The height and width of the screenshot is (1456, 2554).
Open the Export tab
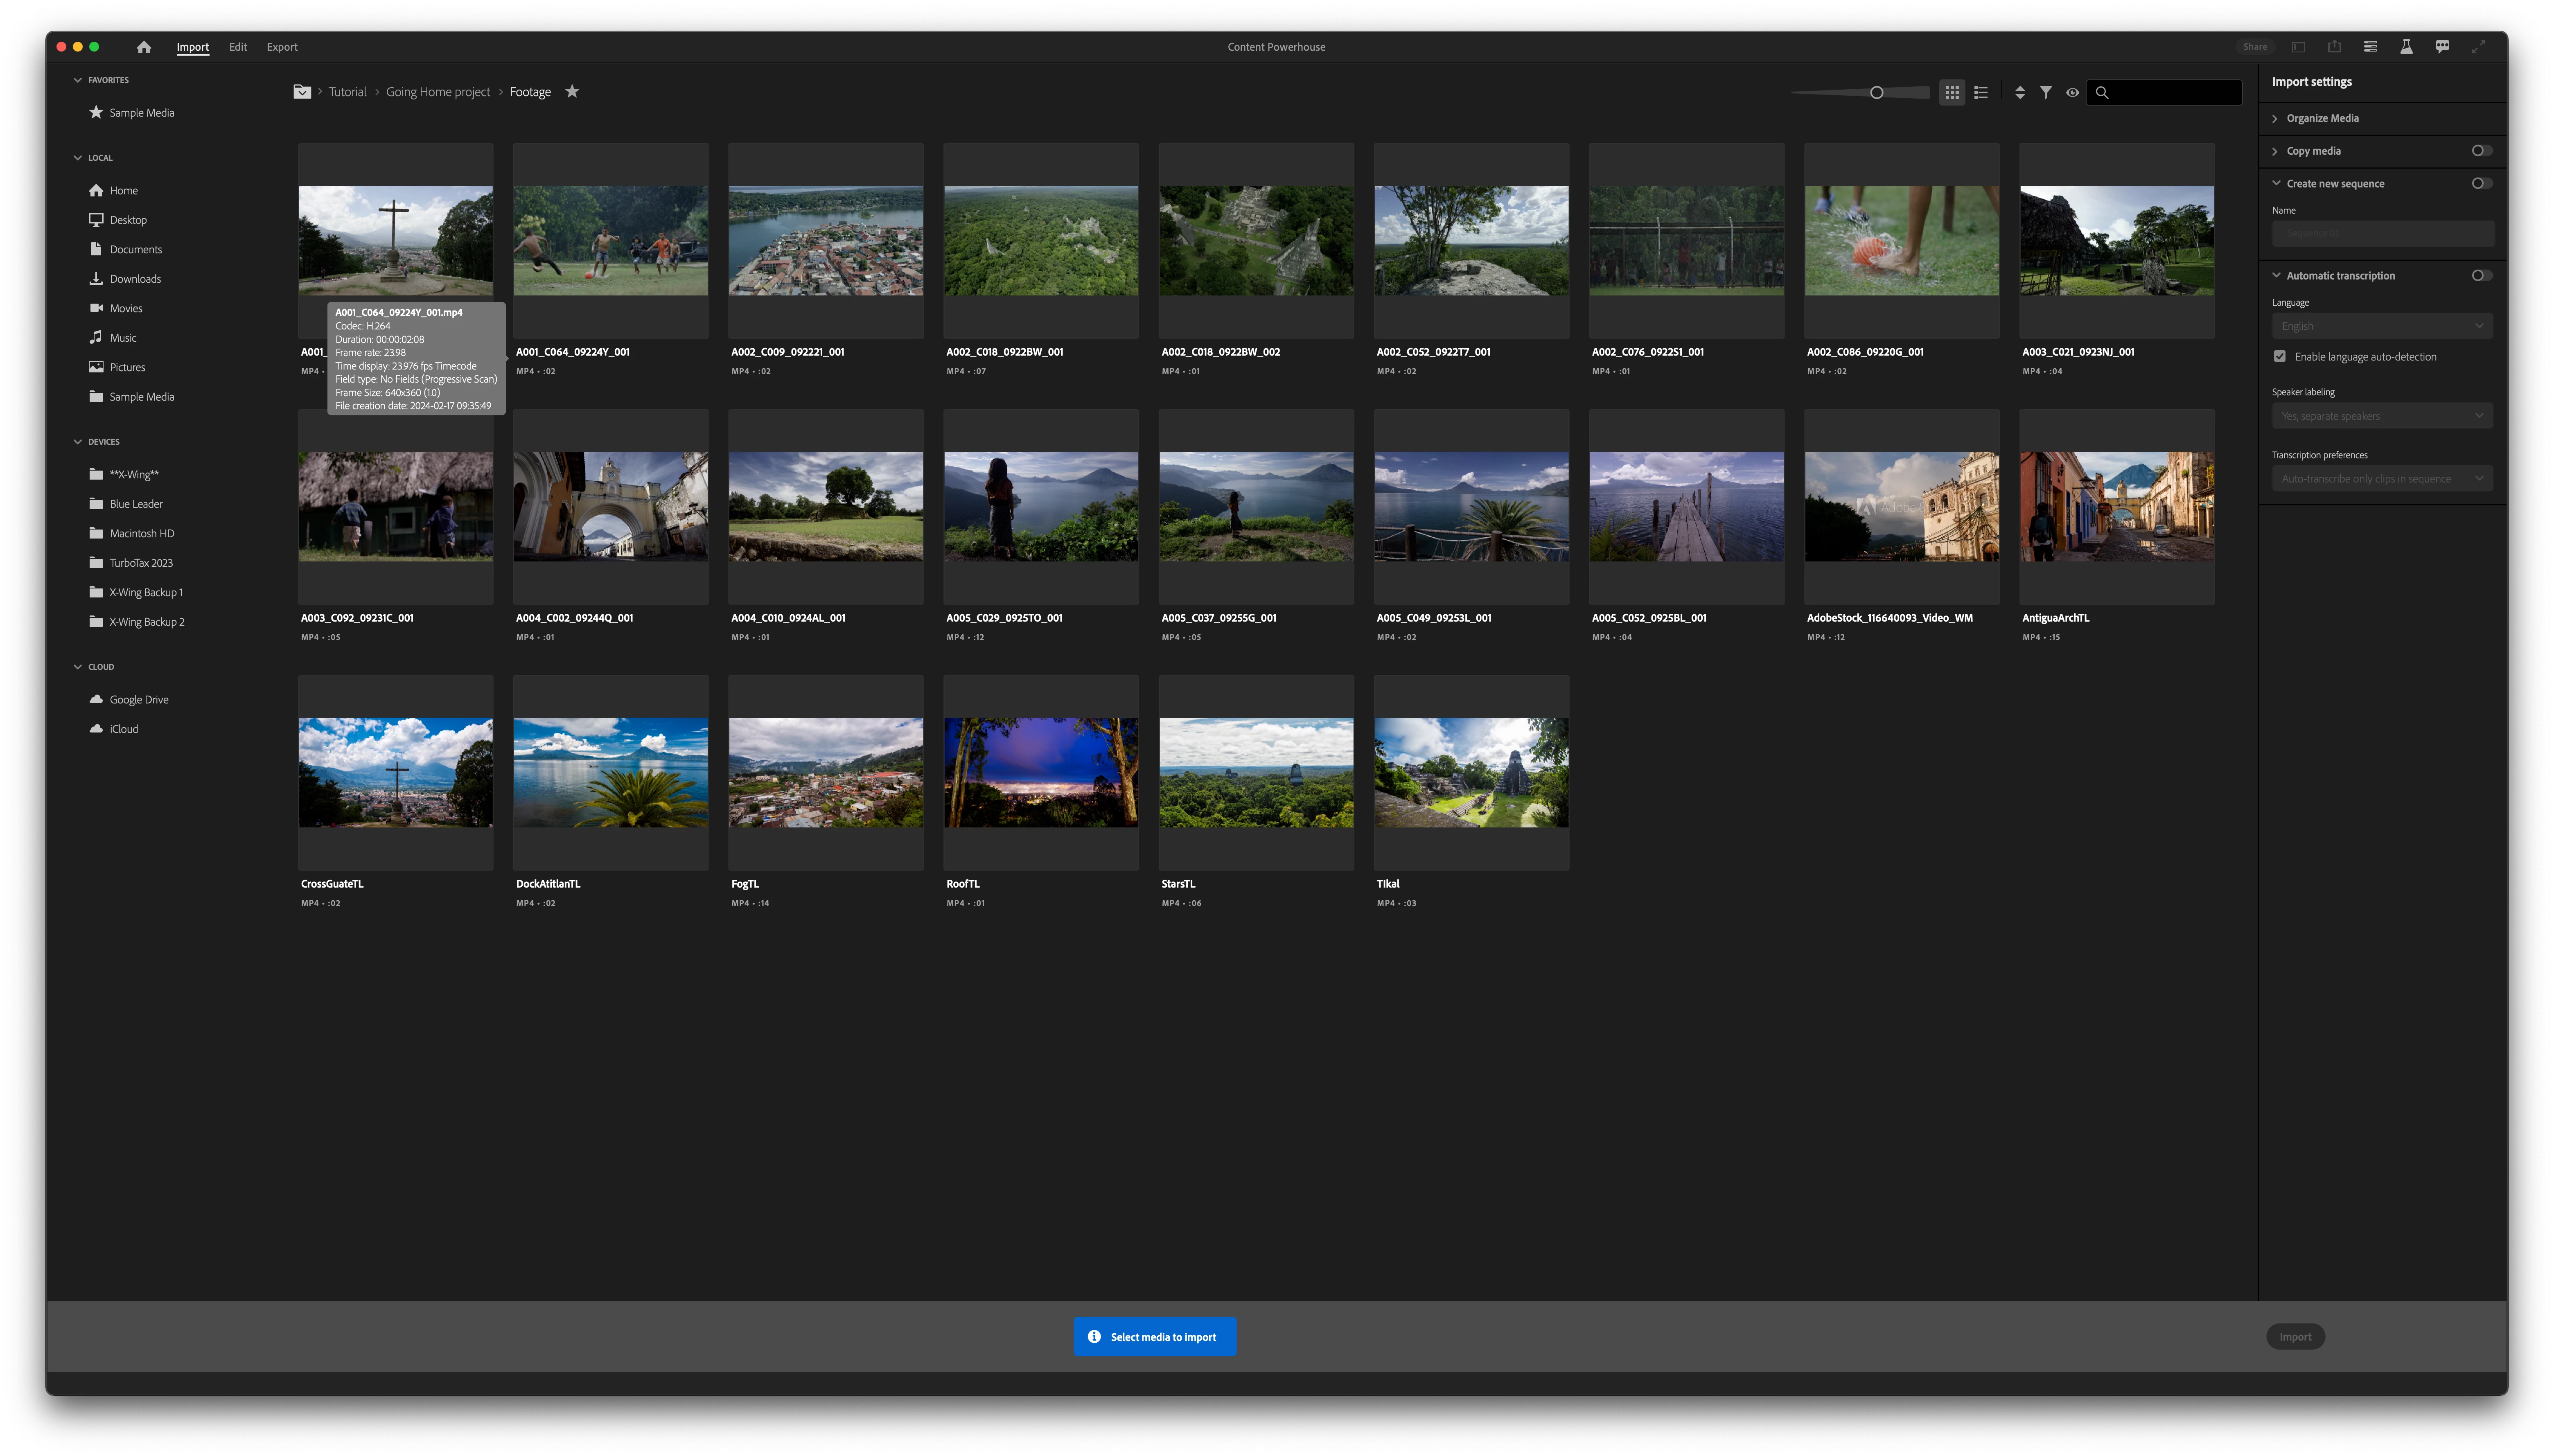(282, 47)
